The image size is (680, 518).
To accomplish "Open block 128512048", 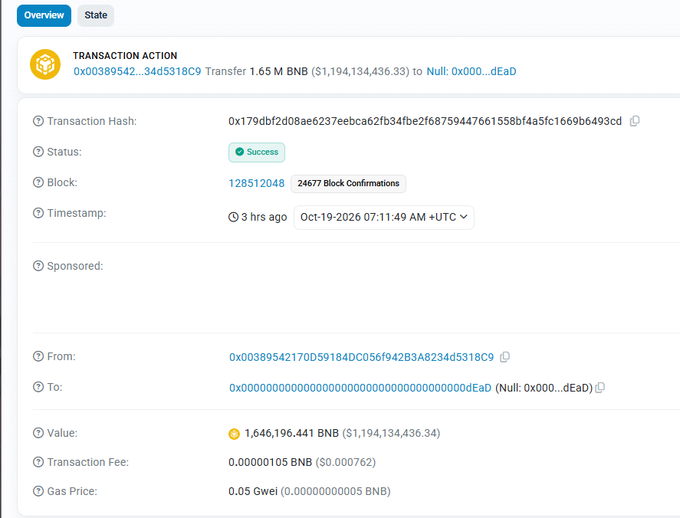I will [x=256, y=184].
